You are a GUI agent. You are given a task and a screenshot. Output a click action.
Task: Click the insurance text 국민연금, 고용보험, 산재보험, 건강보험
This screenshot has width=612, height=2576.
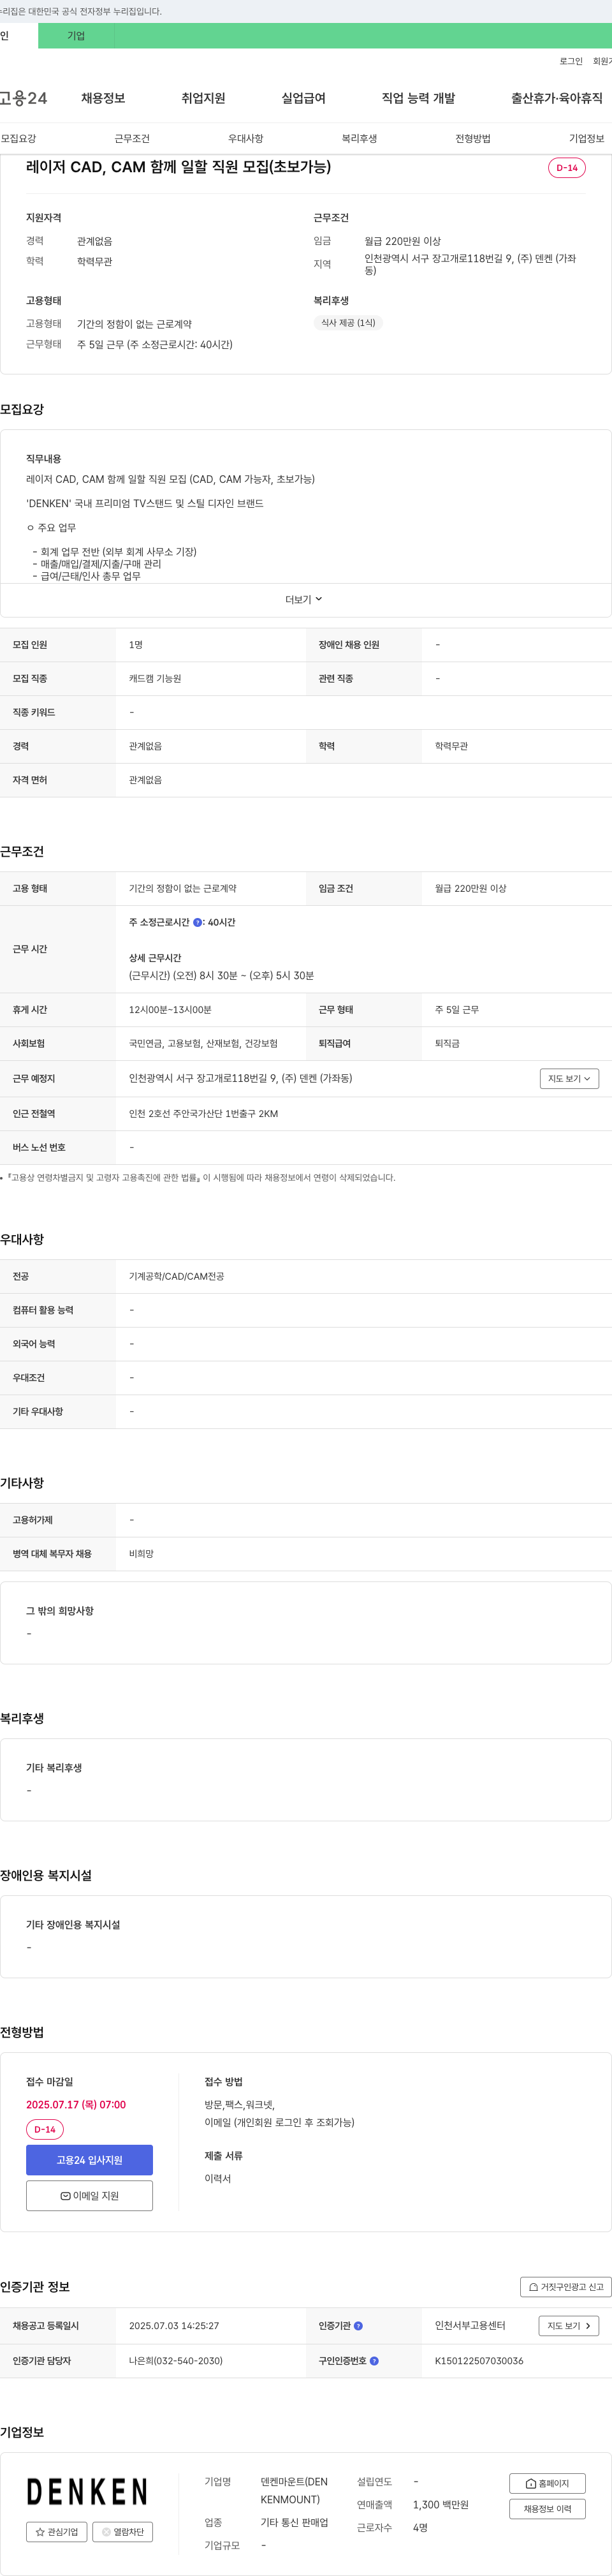(x=203, y=1044)
